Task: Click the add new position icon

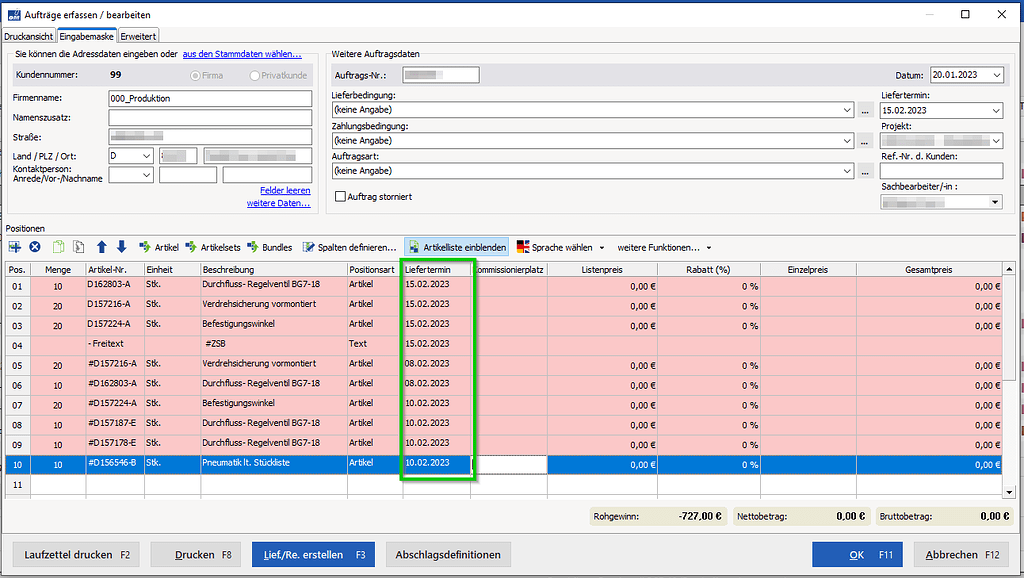Action: click(14, 247)
